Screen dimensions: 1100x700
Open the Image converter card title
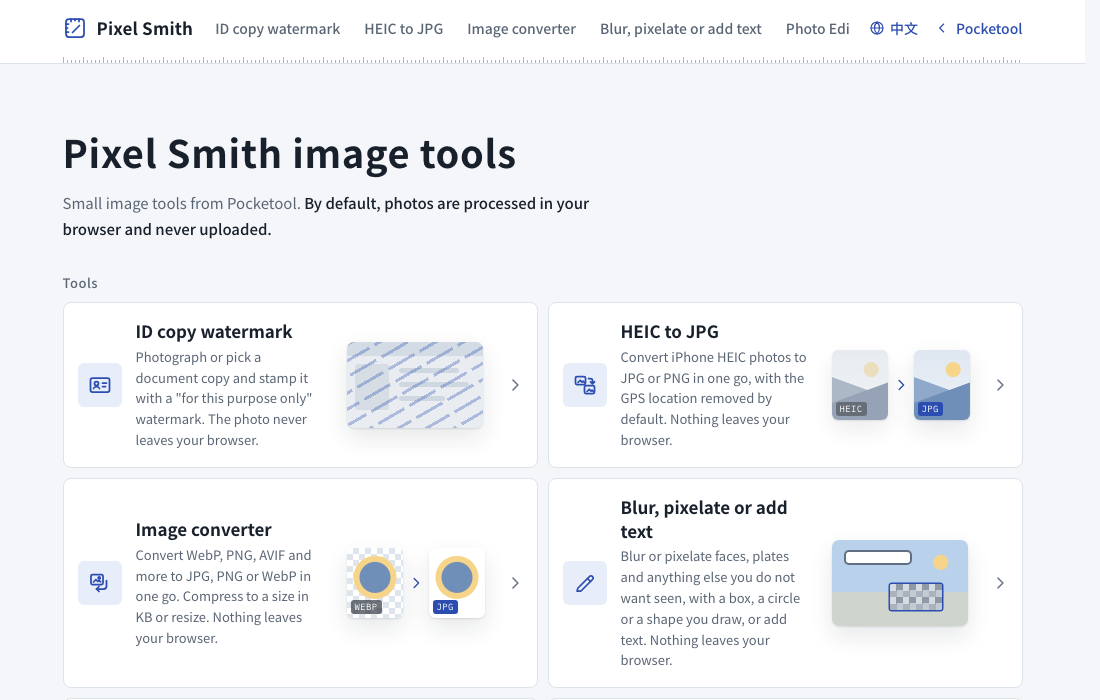click(203, 530)
